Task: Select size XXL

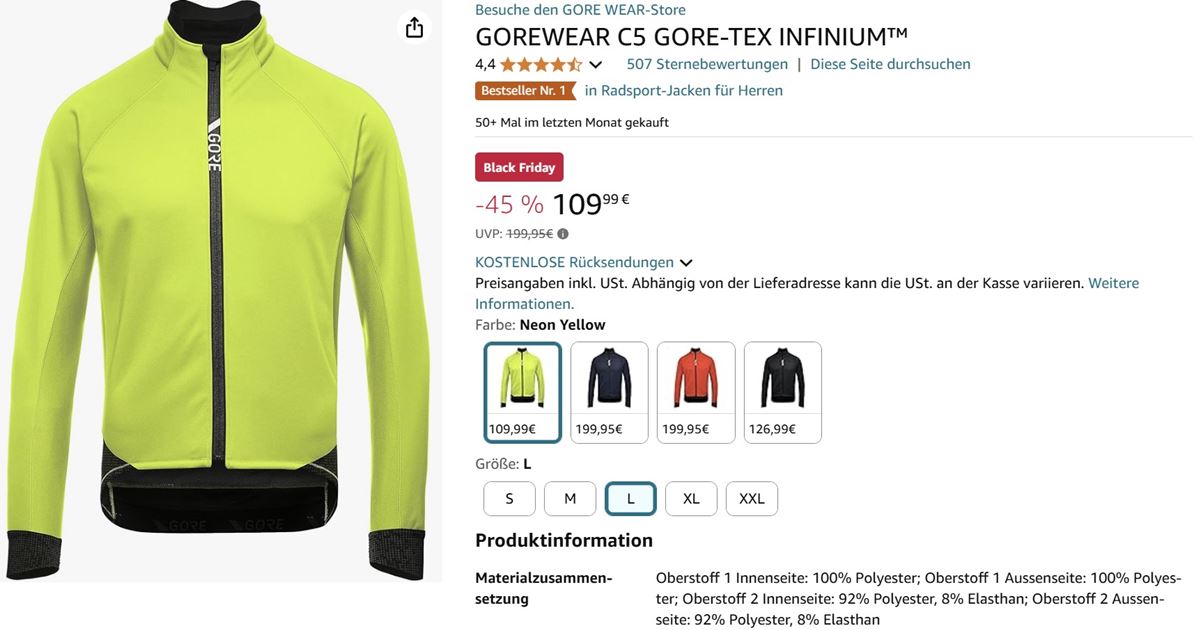Action: (x=752, y=499)
